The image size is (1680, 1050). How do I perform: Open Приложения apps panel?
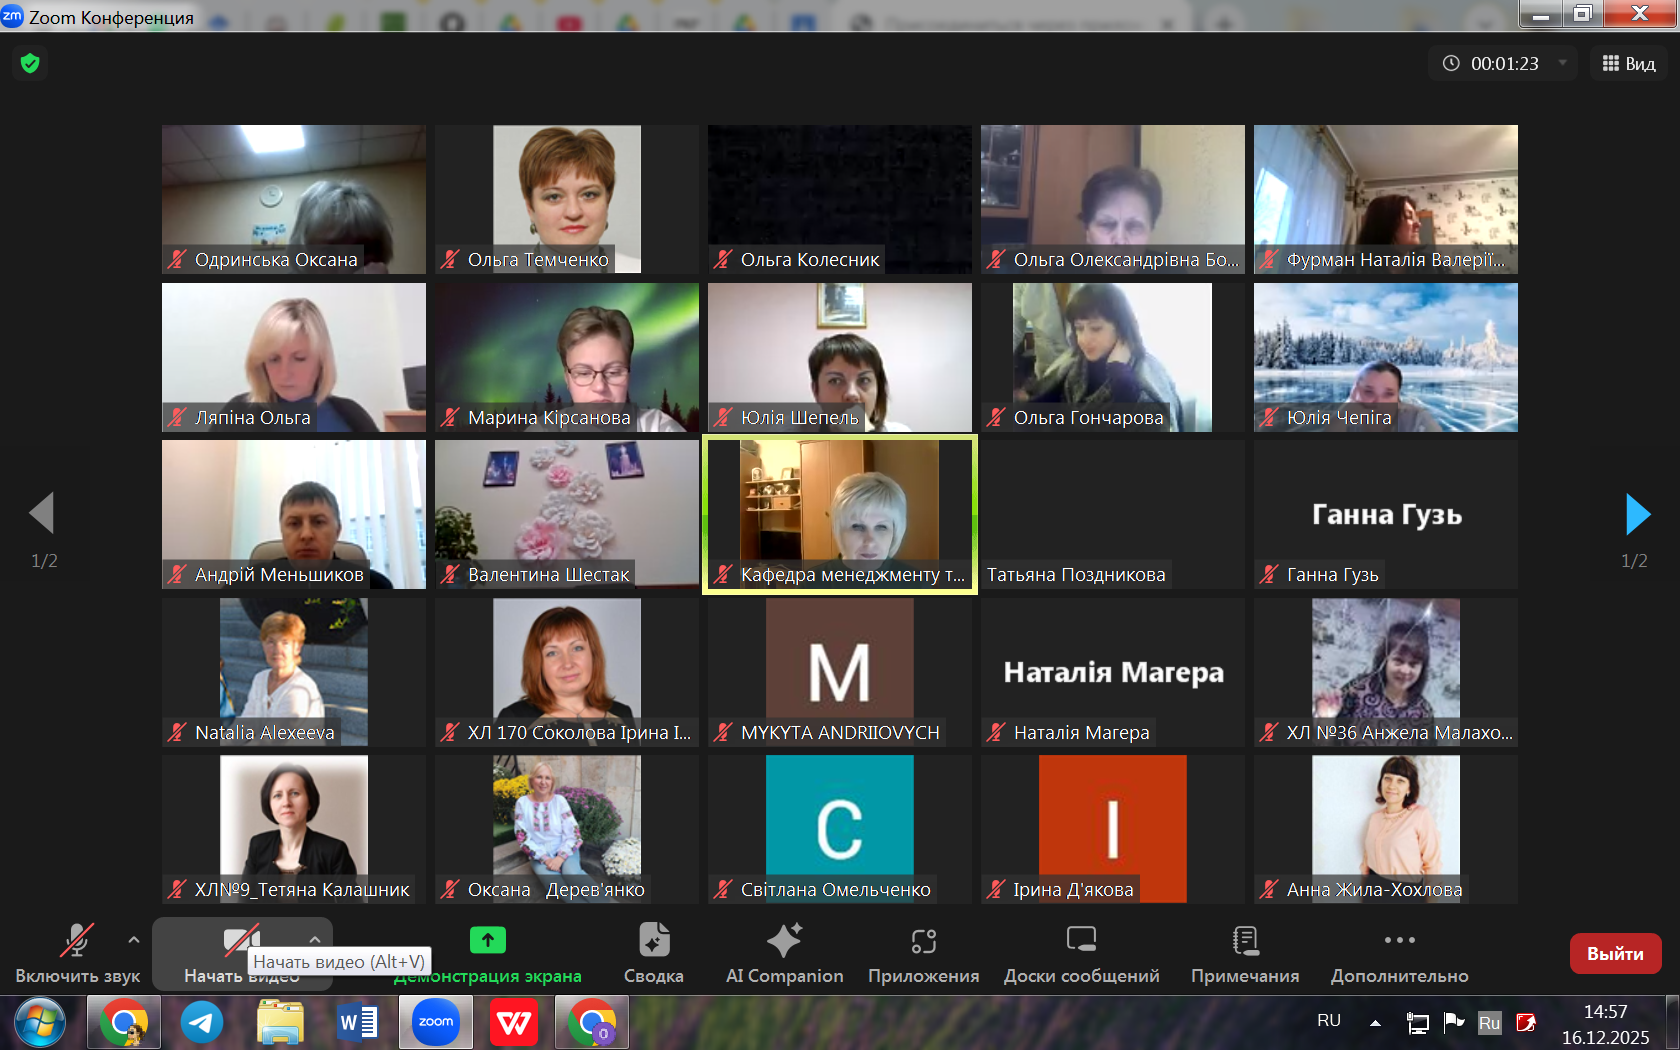(x=923, y=953)
